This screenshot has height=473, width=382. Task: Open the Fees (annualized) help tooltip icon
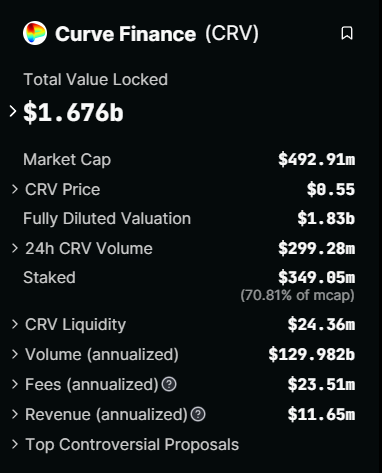169,384
